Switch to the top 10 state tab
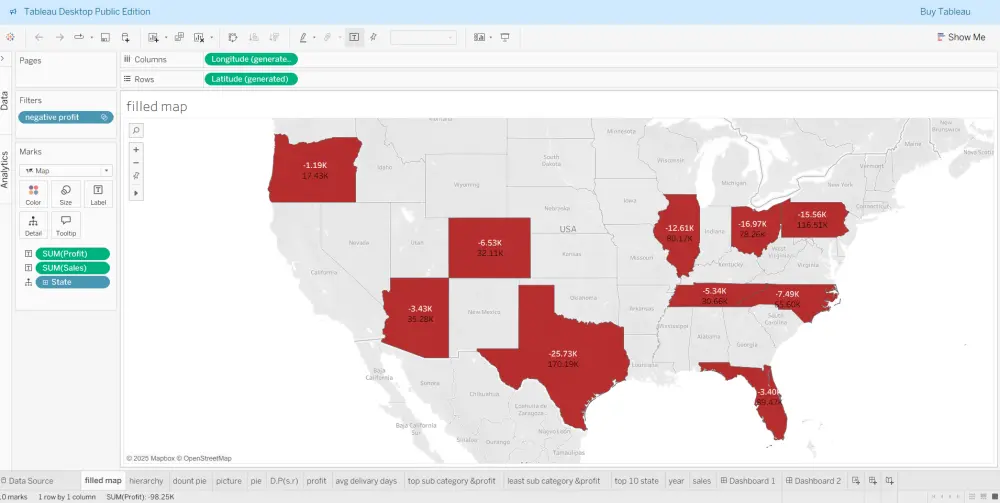The height and width of the screenshot is (503, 1000). coord(636,481)
